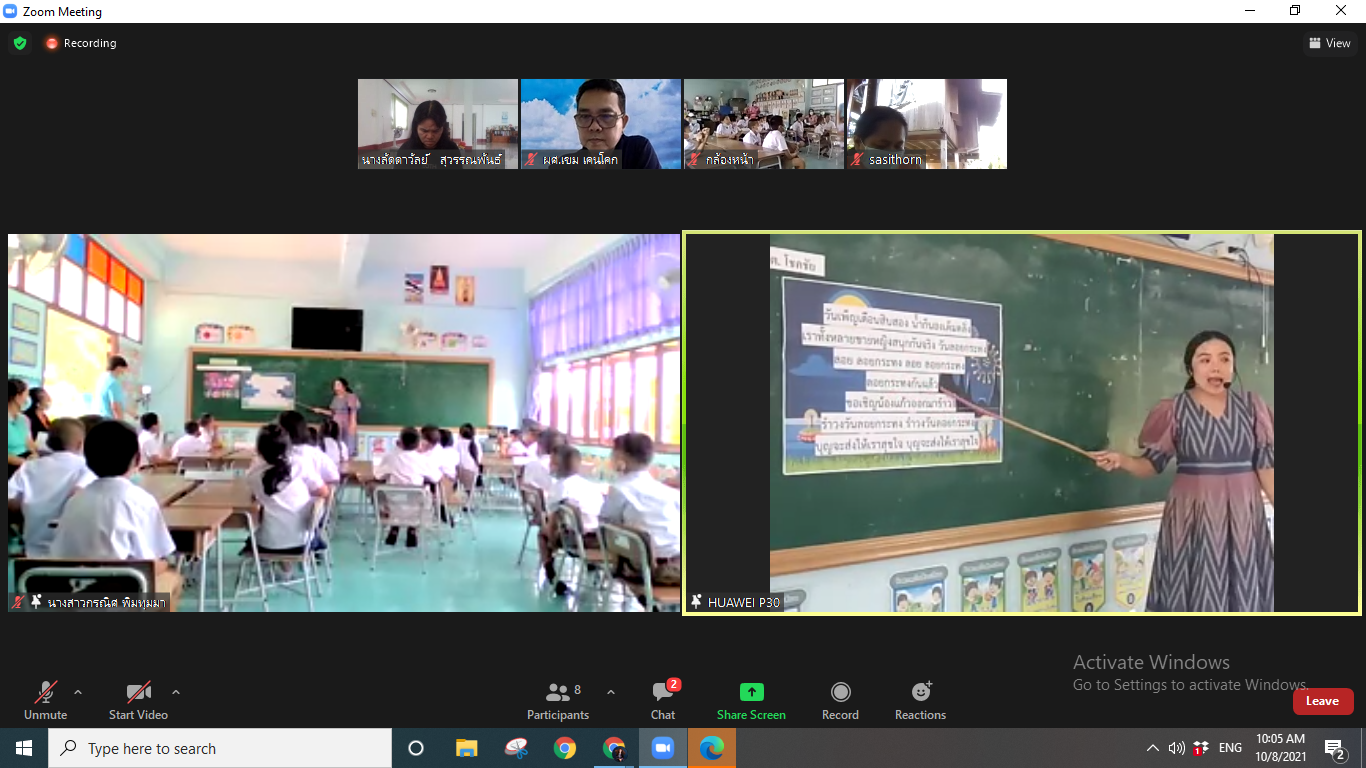This screenshot has height=768, width=1366.
Task: Expand audio options arrow beside Unmute
Action: [78, 692]
